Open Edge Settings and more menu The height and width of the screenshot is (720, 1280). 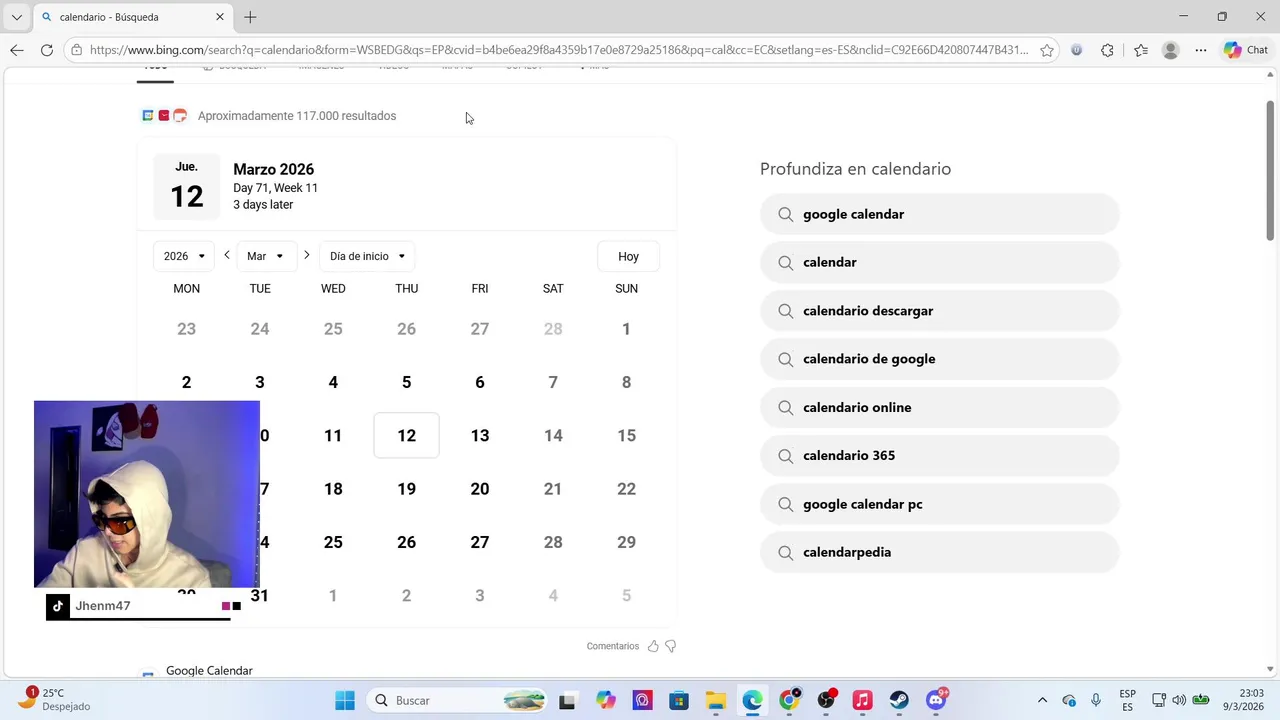point(1201,50)
